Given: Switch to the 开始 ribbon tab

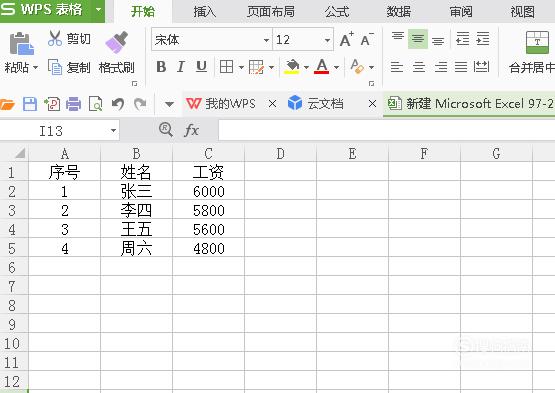Looking at the screenshot, I should click(143, 11).
